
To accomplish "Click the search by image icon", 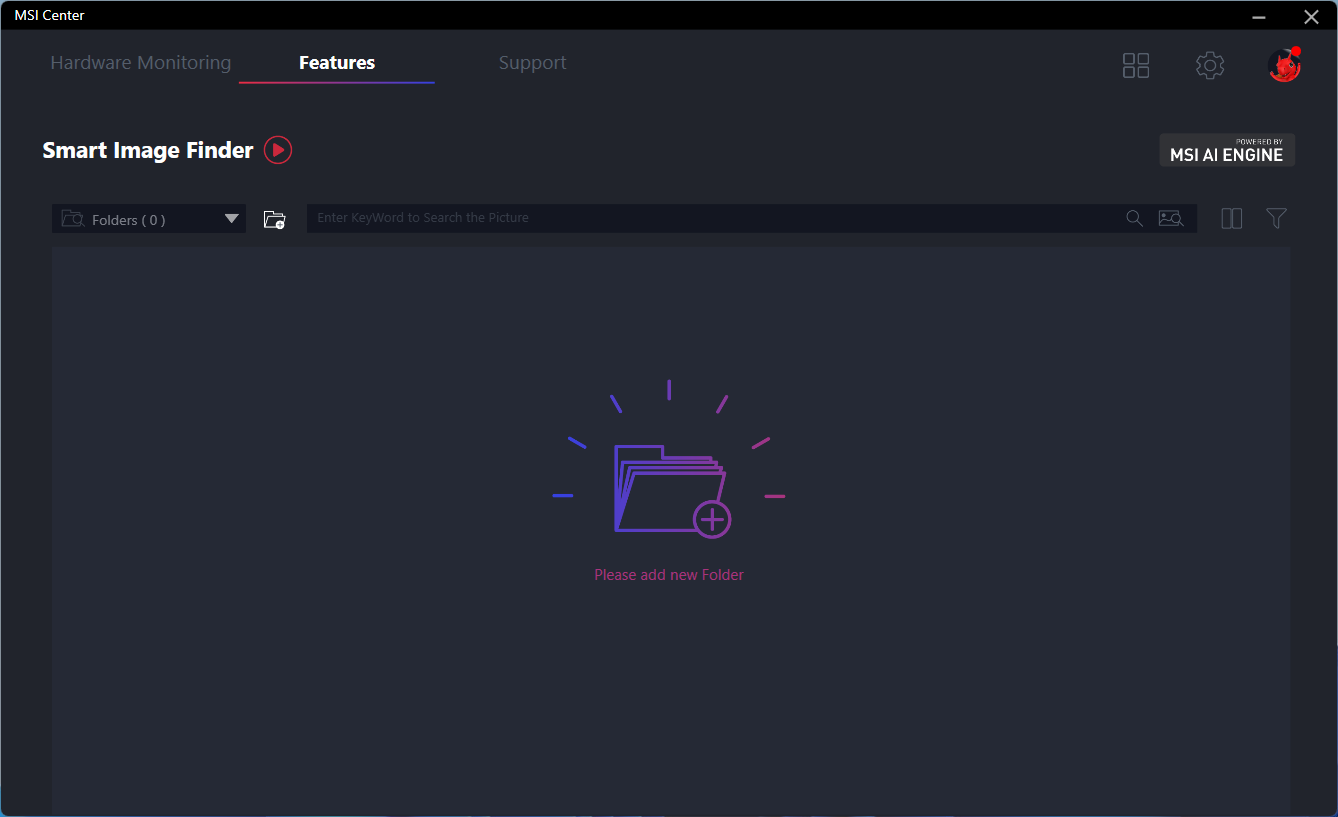I will tap(1171, 218).
